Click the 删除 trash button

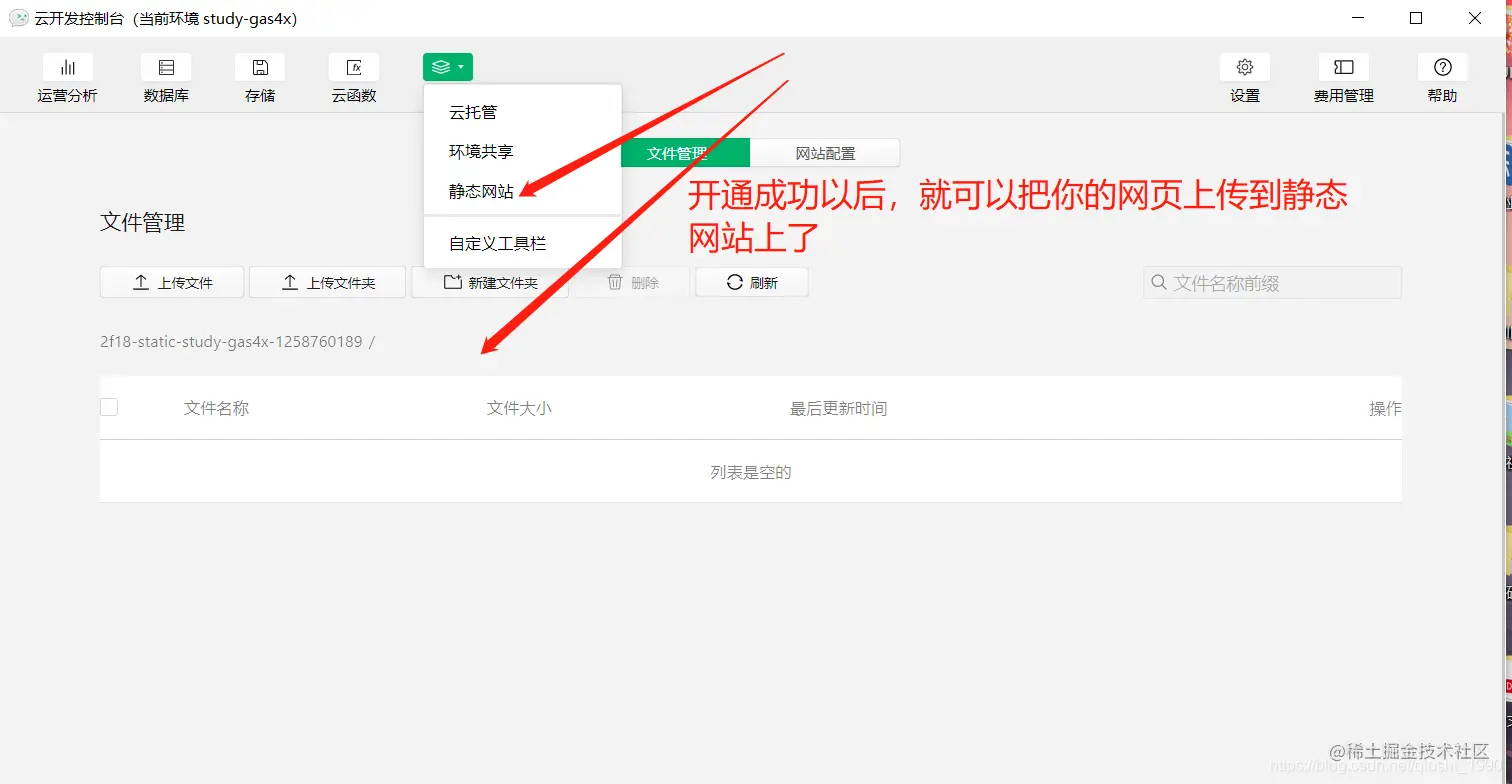click(x=633, y=283)
